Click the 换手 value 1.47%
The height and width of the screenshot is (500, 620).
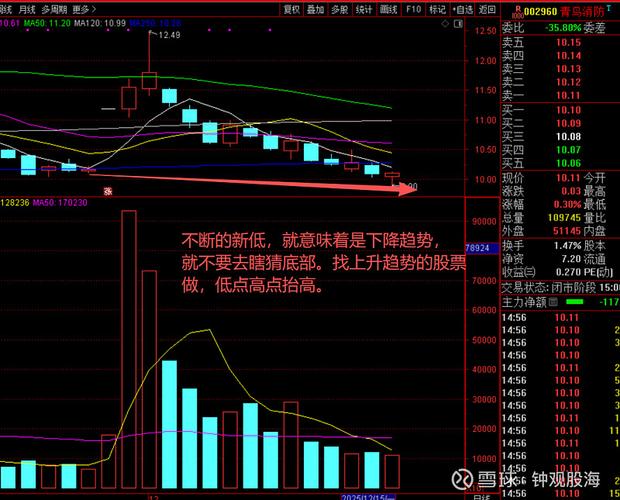point(567,245)
